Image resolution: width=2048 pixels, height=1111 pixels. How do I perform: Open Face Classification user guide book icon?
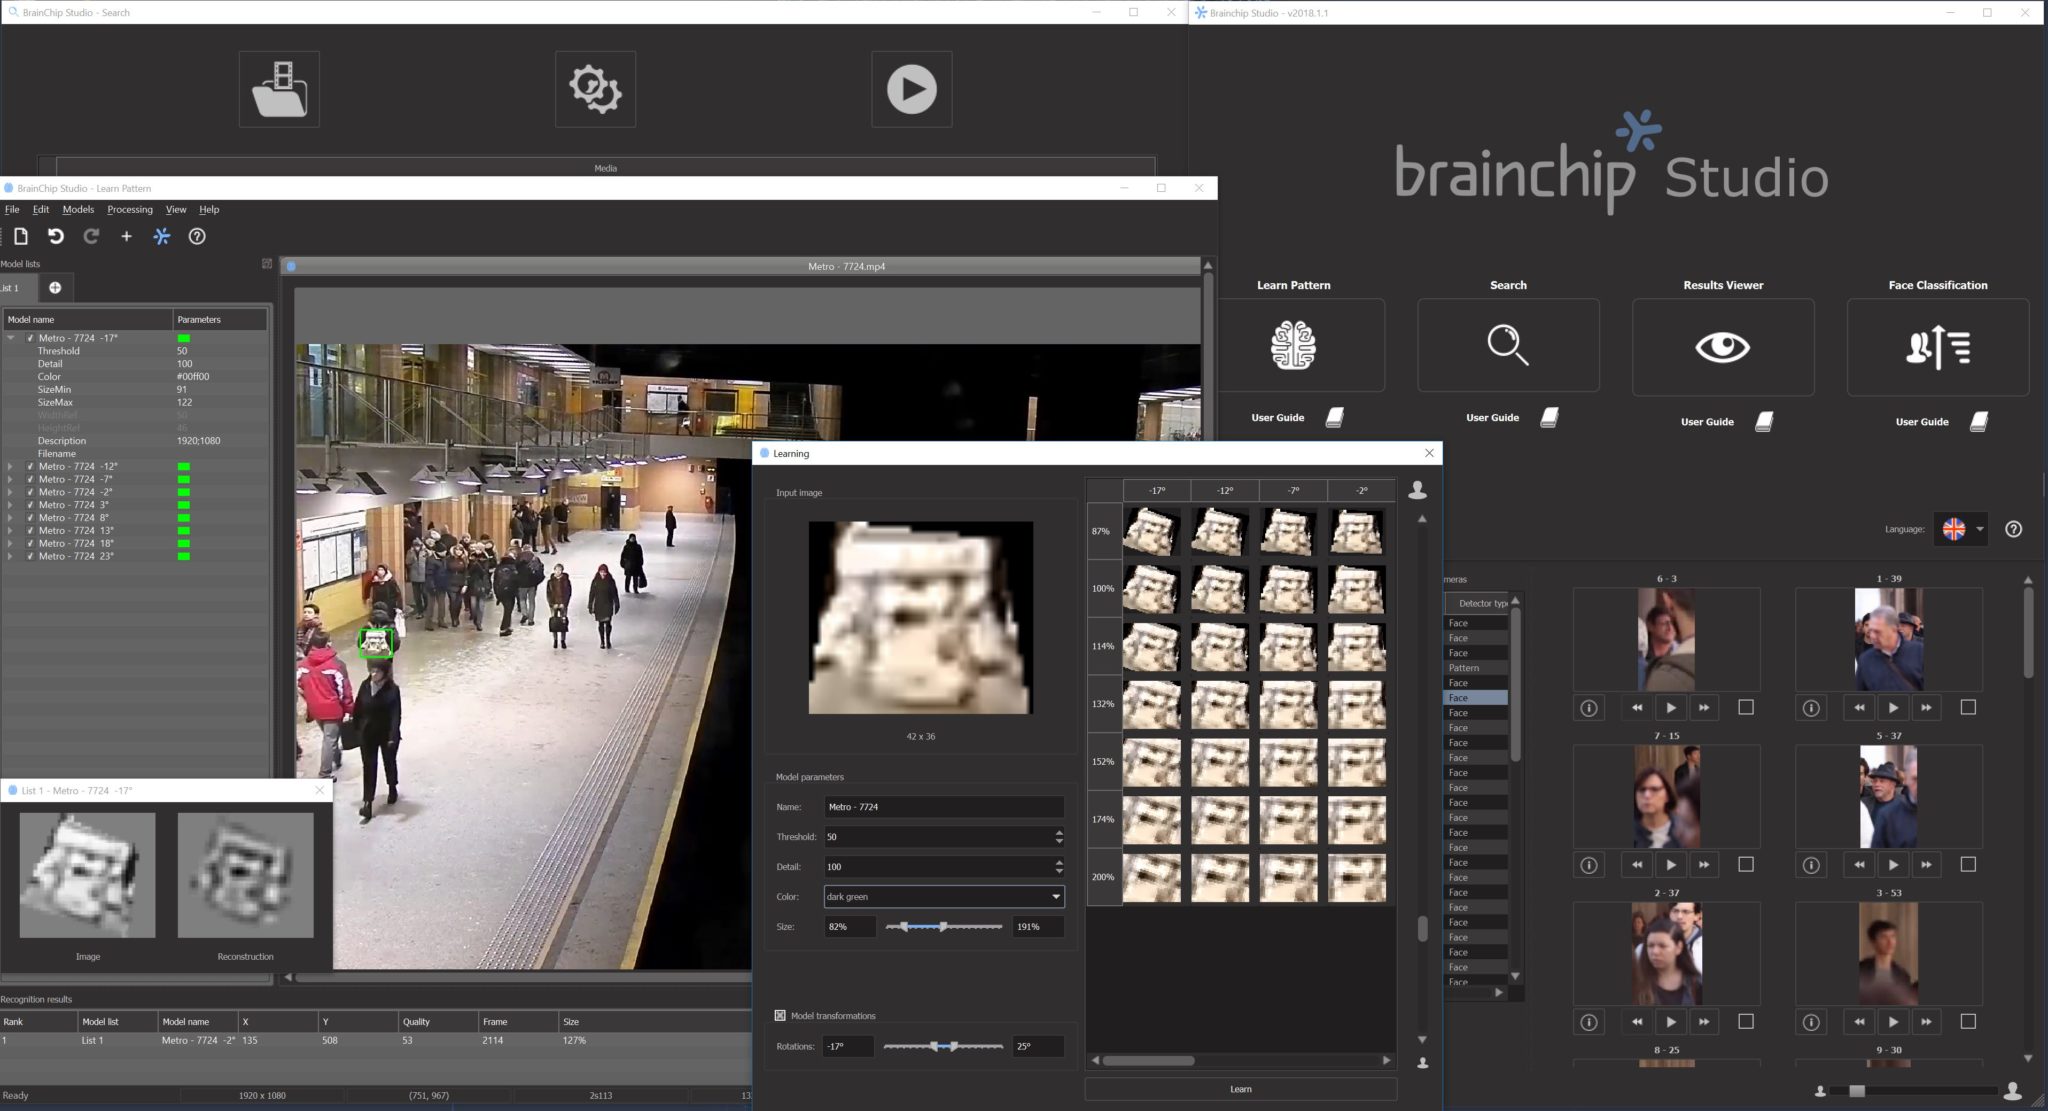[x=1980, y=422]
